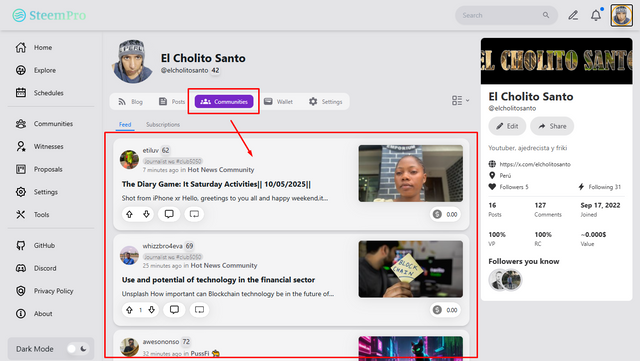
Task: Click the search magnifier icon
Action: [546, 15]
